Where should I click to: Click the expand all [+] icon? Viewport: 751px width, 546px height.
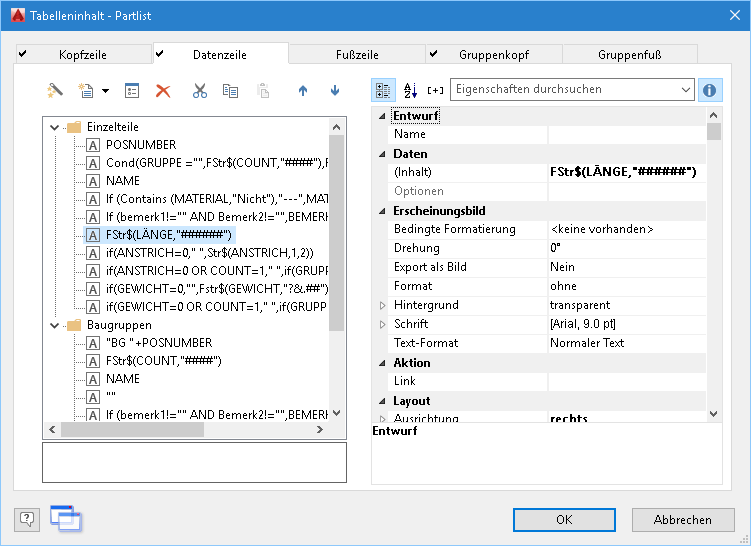tap(435, 90)
